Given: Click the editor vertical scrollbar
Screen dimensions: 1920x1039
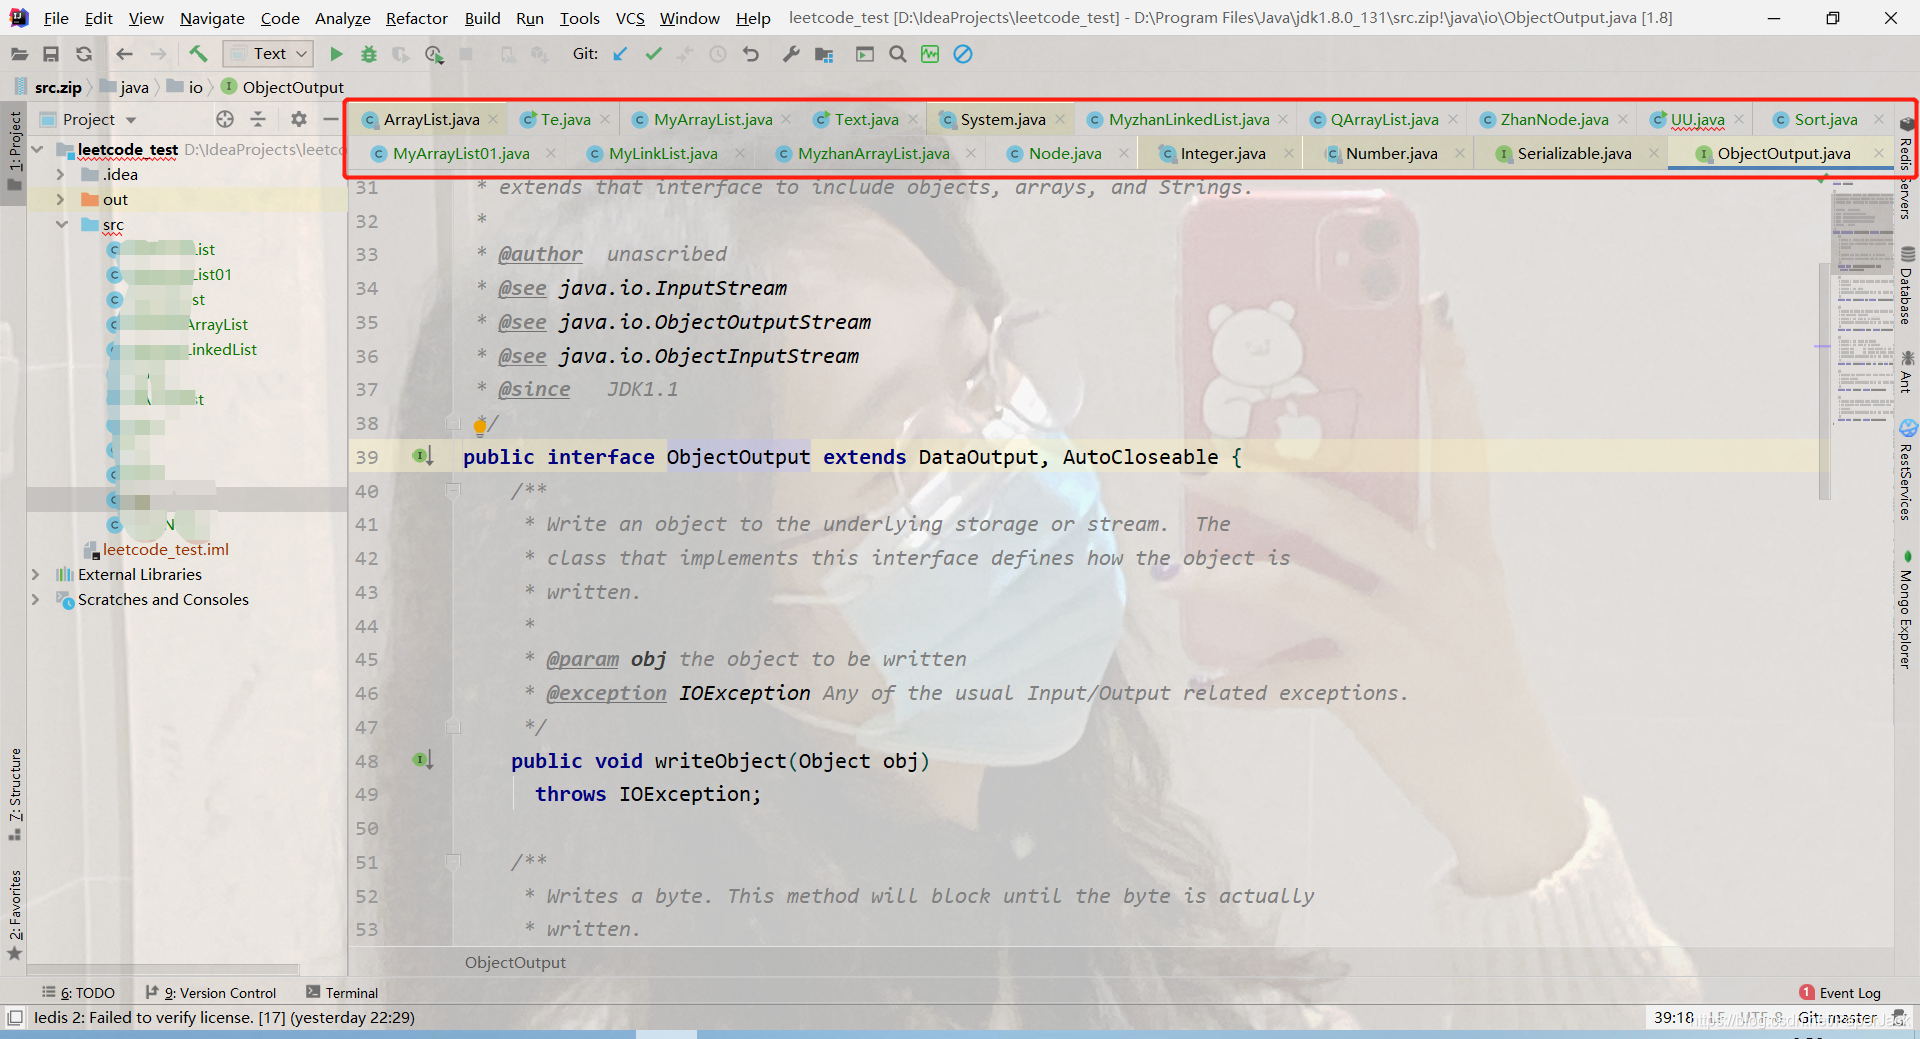Looking at the screenshot, I should pos(1825,380).
